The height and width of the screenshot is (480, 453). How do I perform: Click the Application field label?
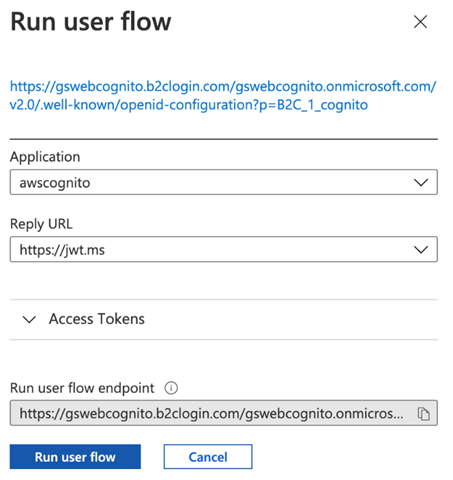coord(45,157)
